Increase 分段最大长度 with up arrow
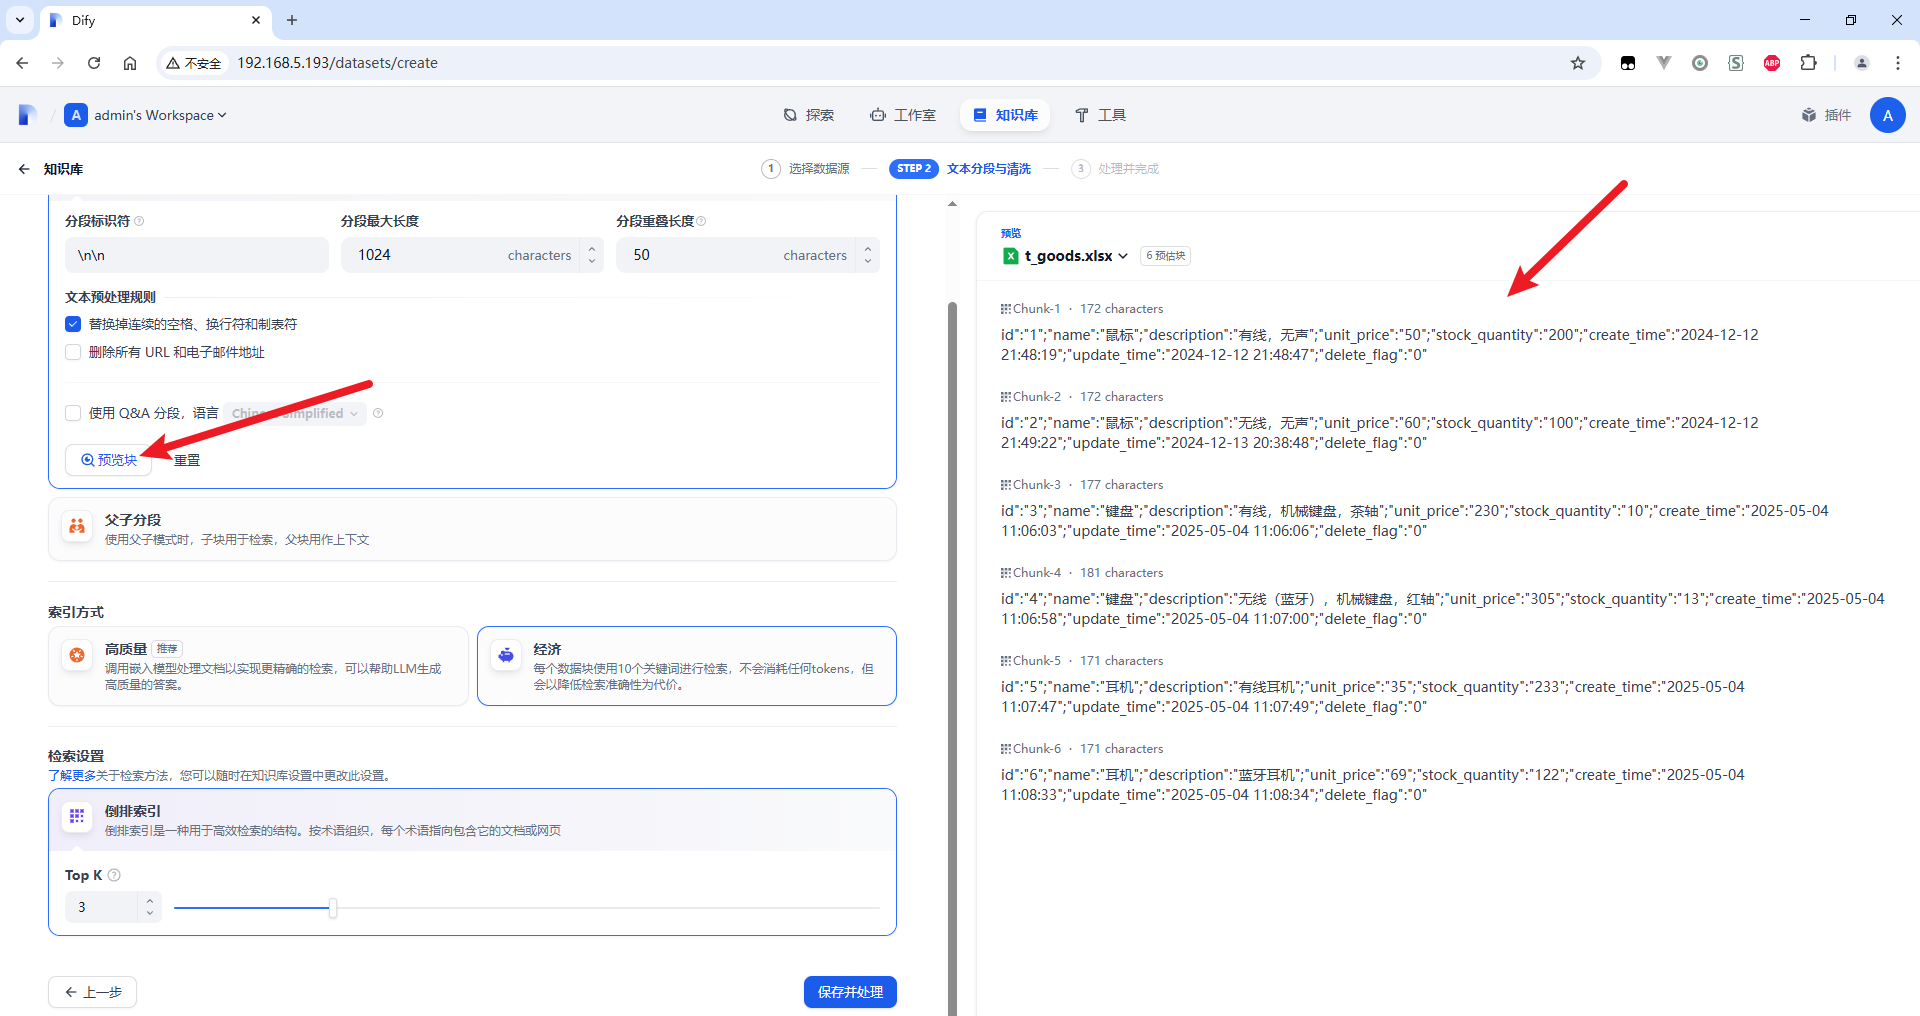1920x1016 pixels. [x=592, y=248]
